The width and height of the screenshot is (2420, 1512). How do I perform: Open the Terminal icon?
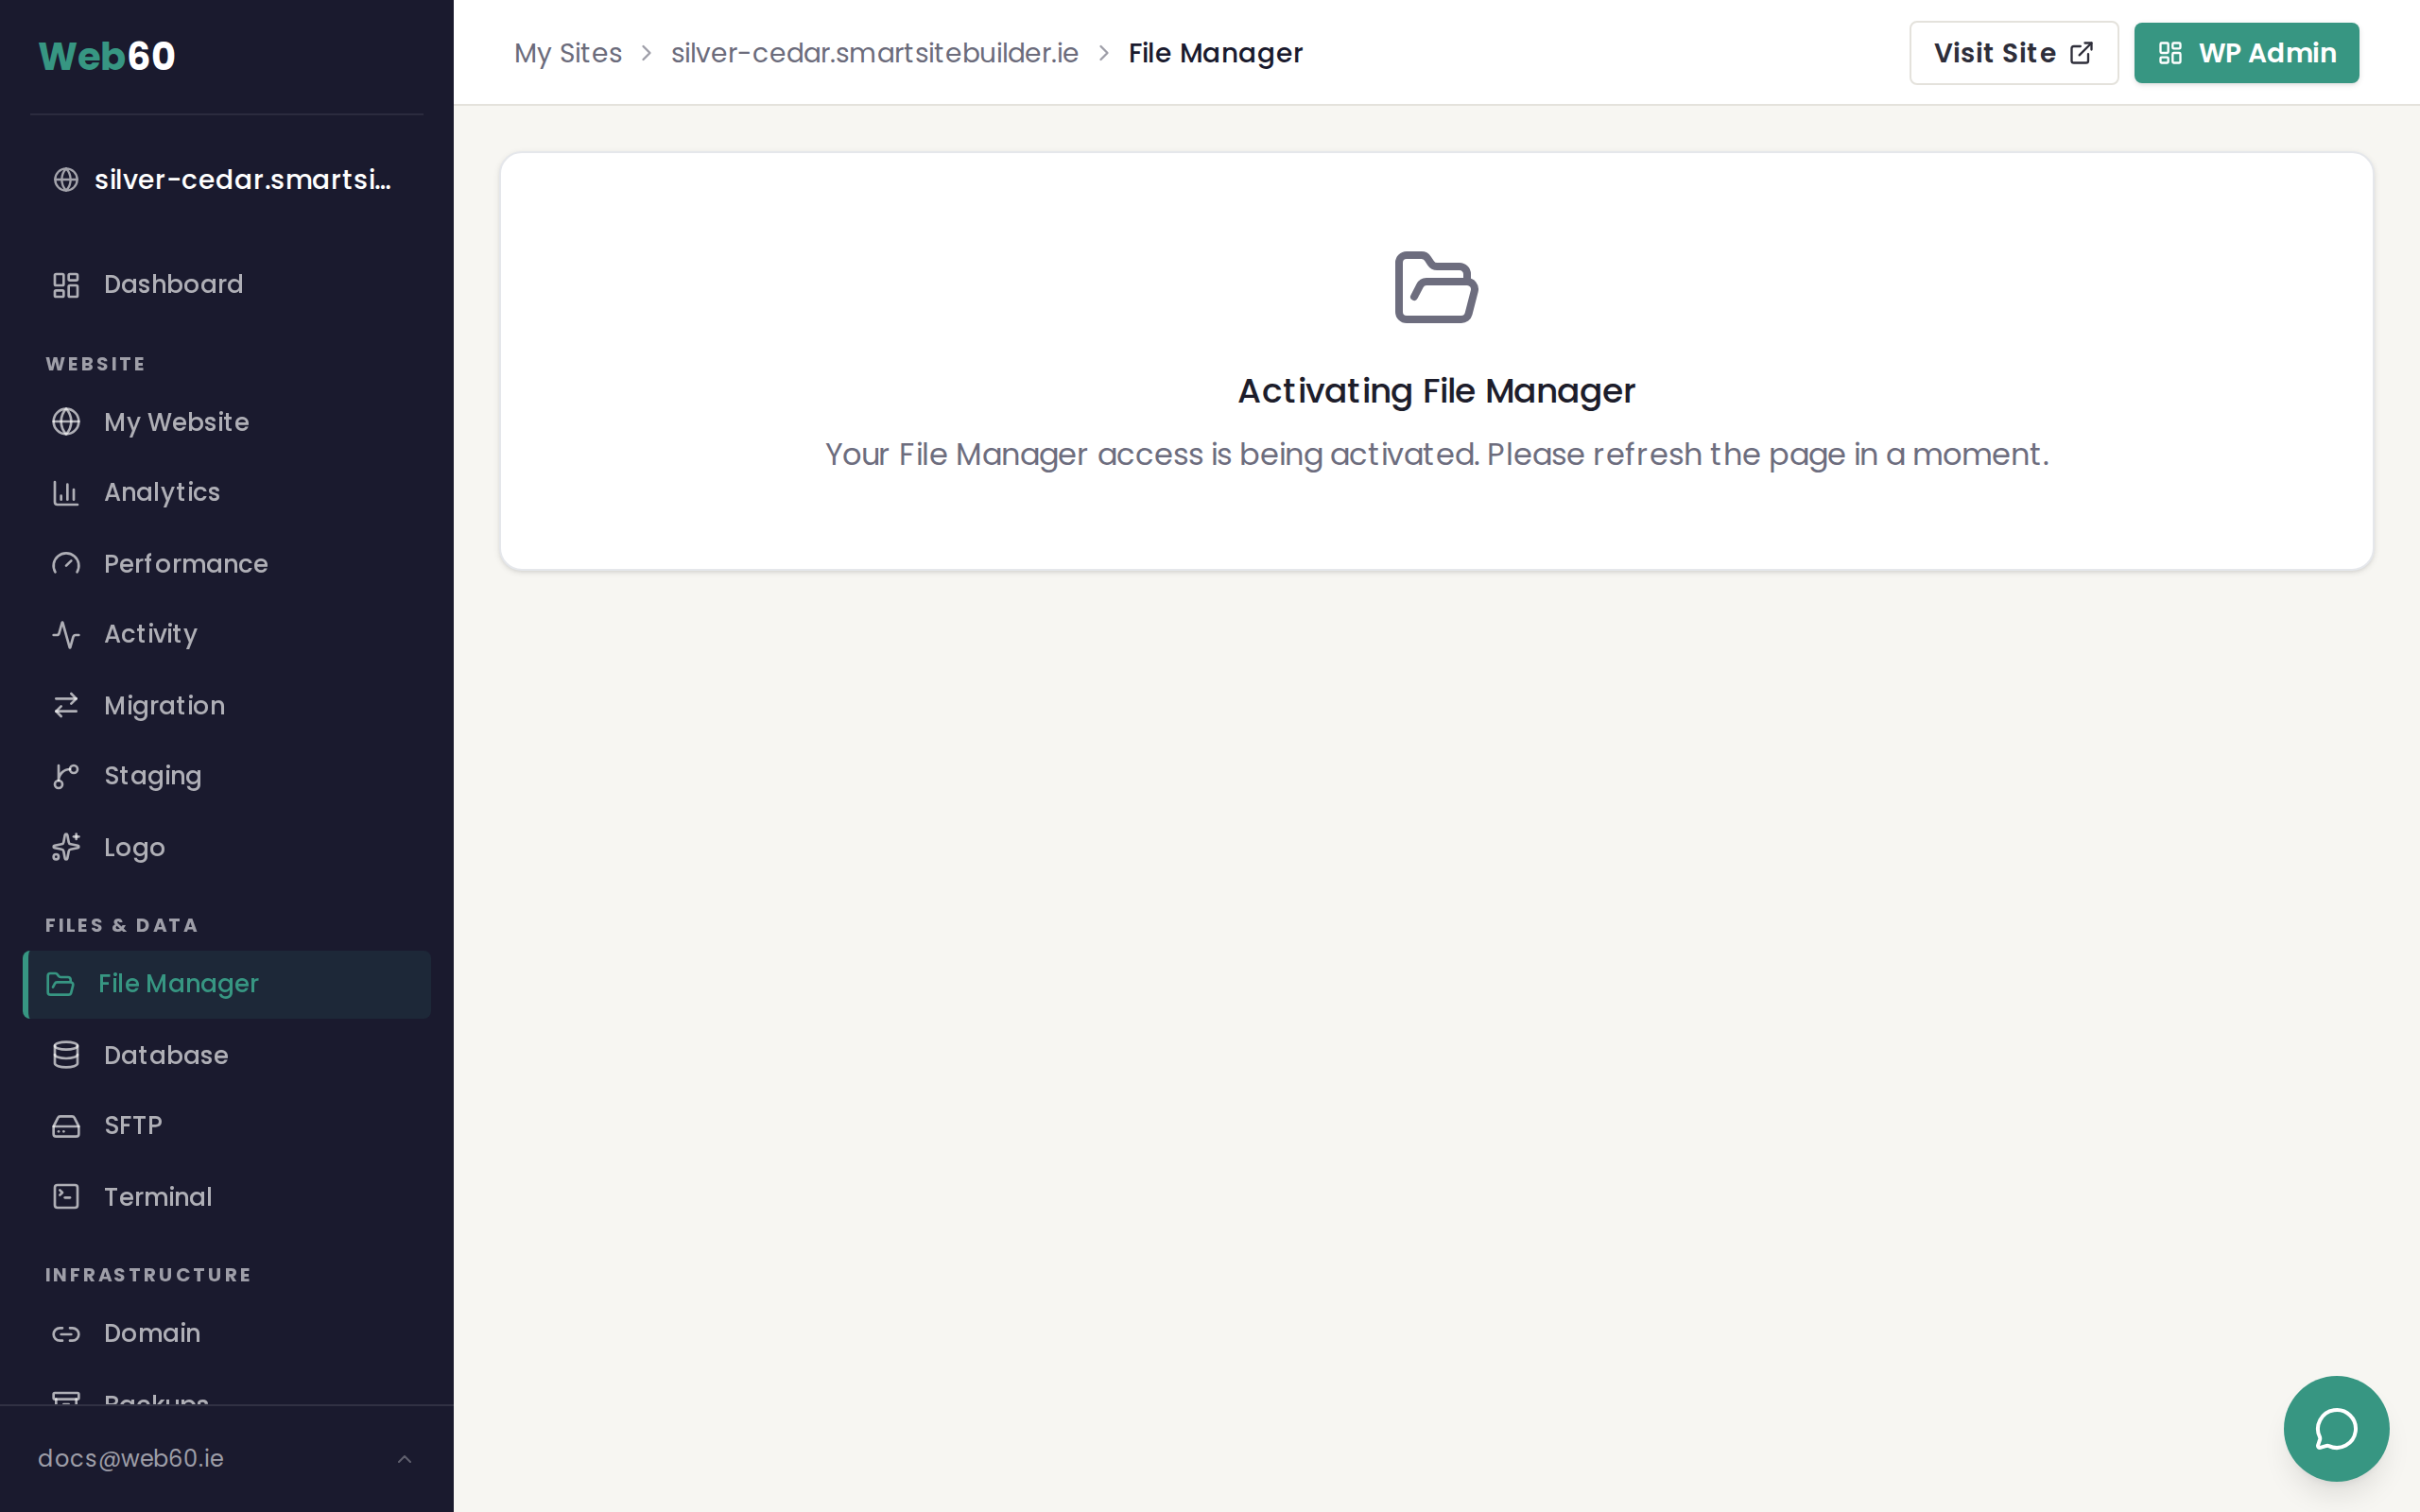[66, 1196]
